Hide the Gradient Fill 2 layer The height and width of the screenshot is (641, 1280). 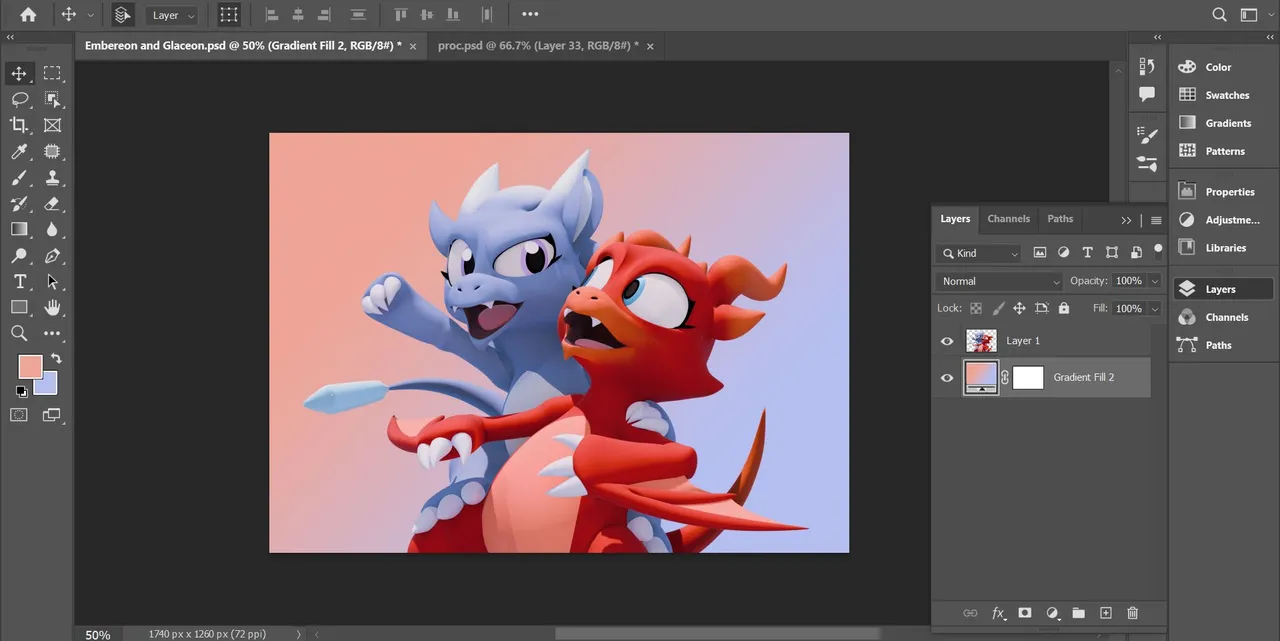coord(947,377)
